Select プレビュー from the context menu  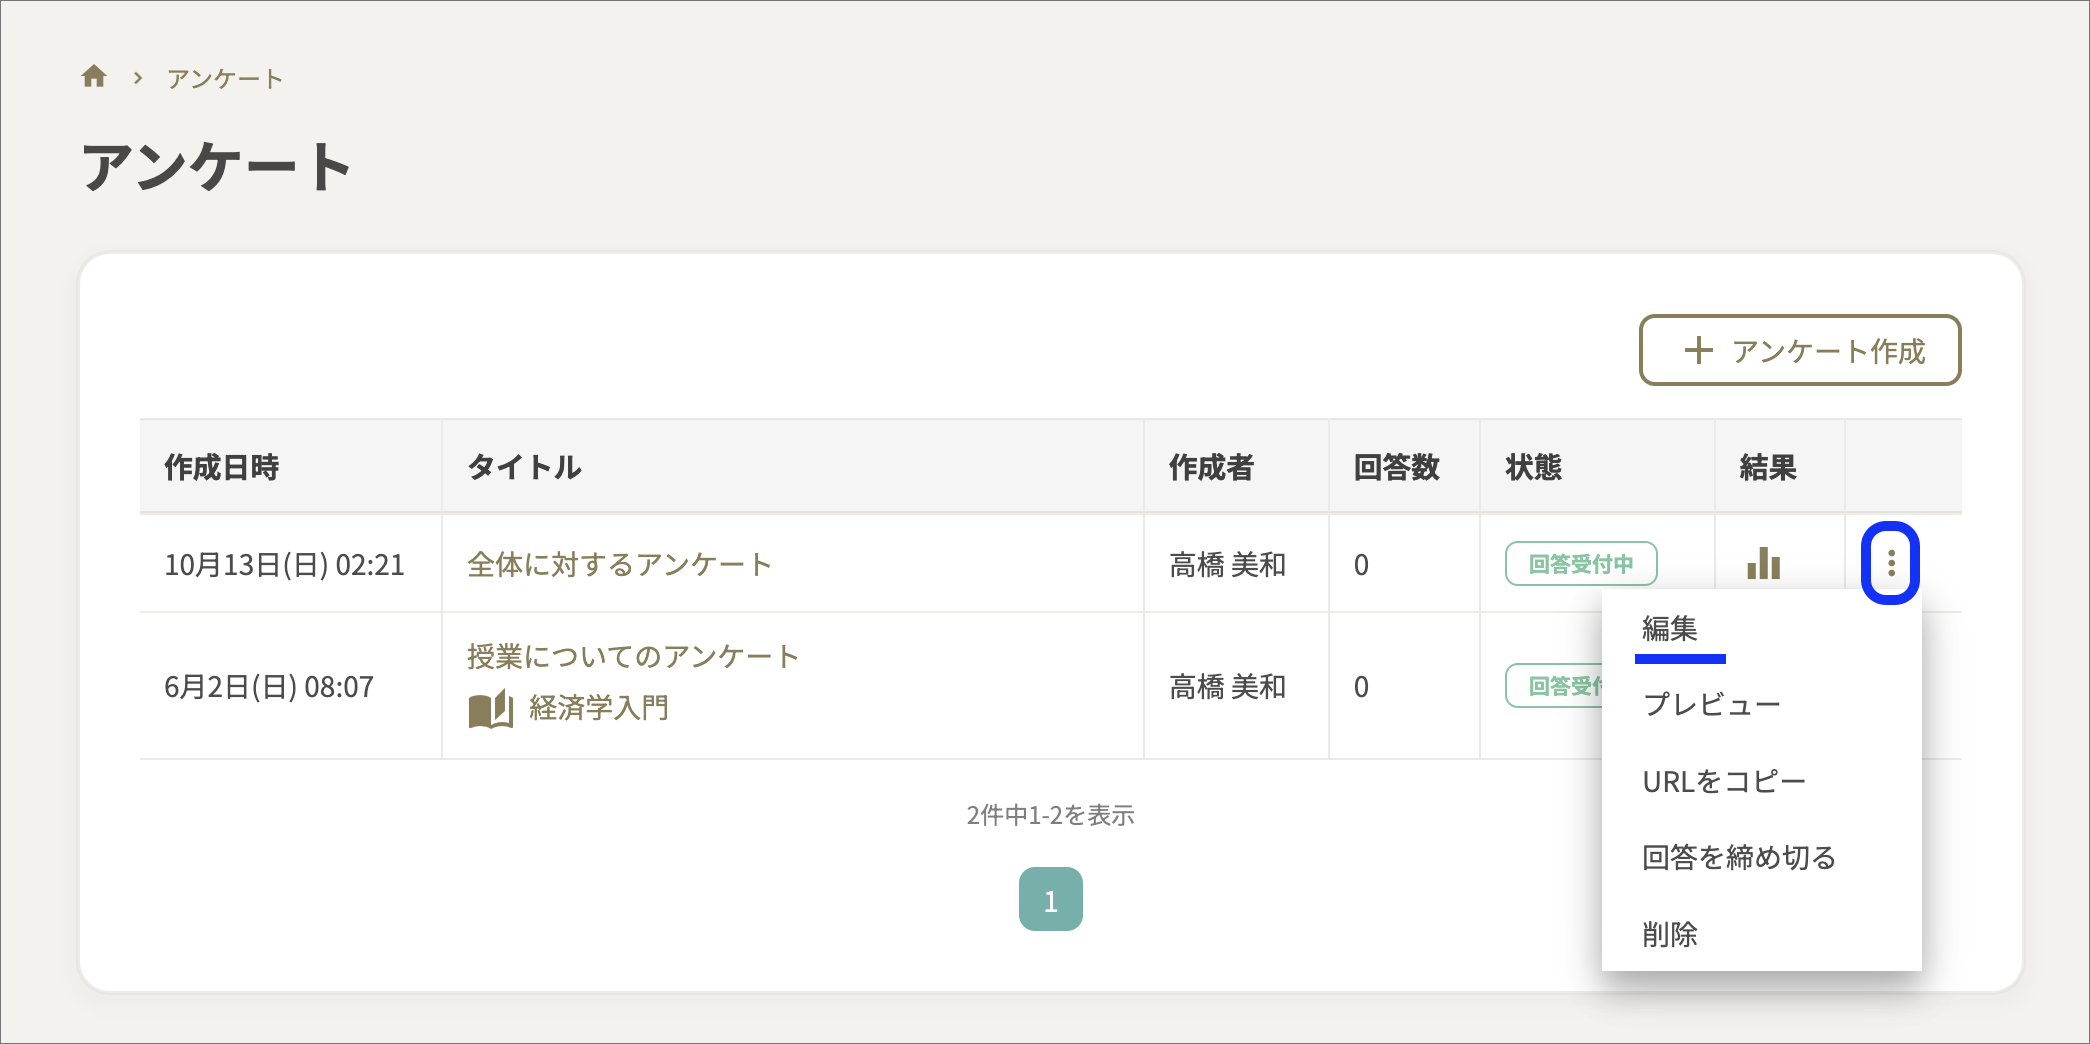pyautogui.click(x=1712, y=704)
